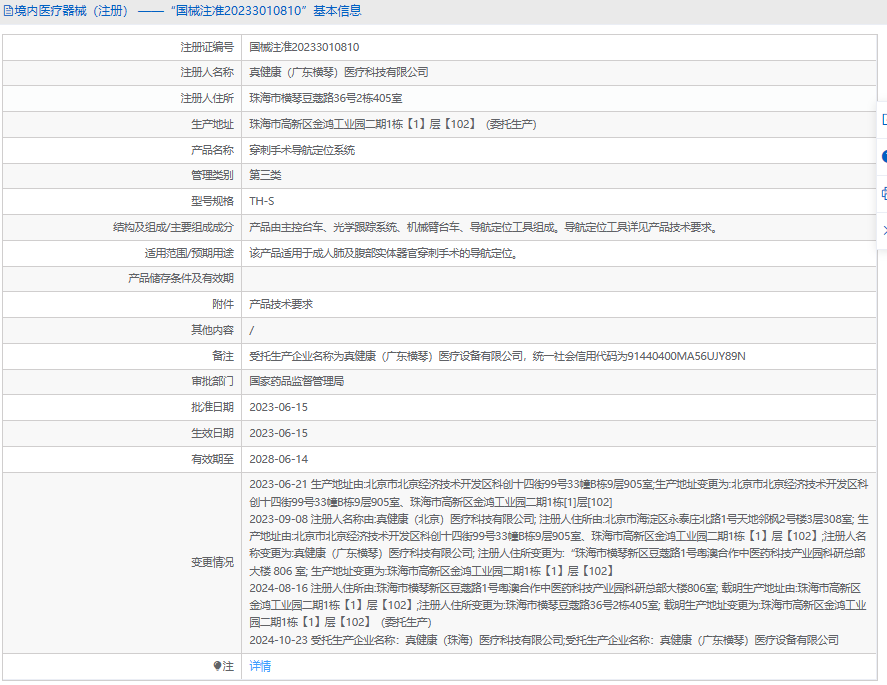The height and width of the screenshot is (685, 887).
Task: Click product name 穿刺手术导航定位系统
Action: pyautogui.click(x=302, y=150)
